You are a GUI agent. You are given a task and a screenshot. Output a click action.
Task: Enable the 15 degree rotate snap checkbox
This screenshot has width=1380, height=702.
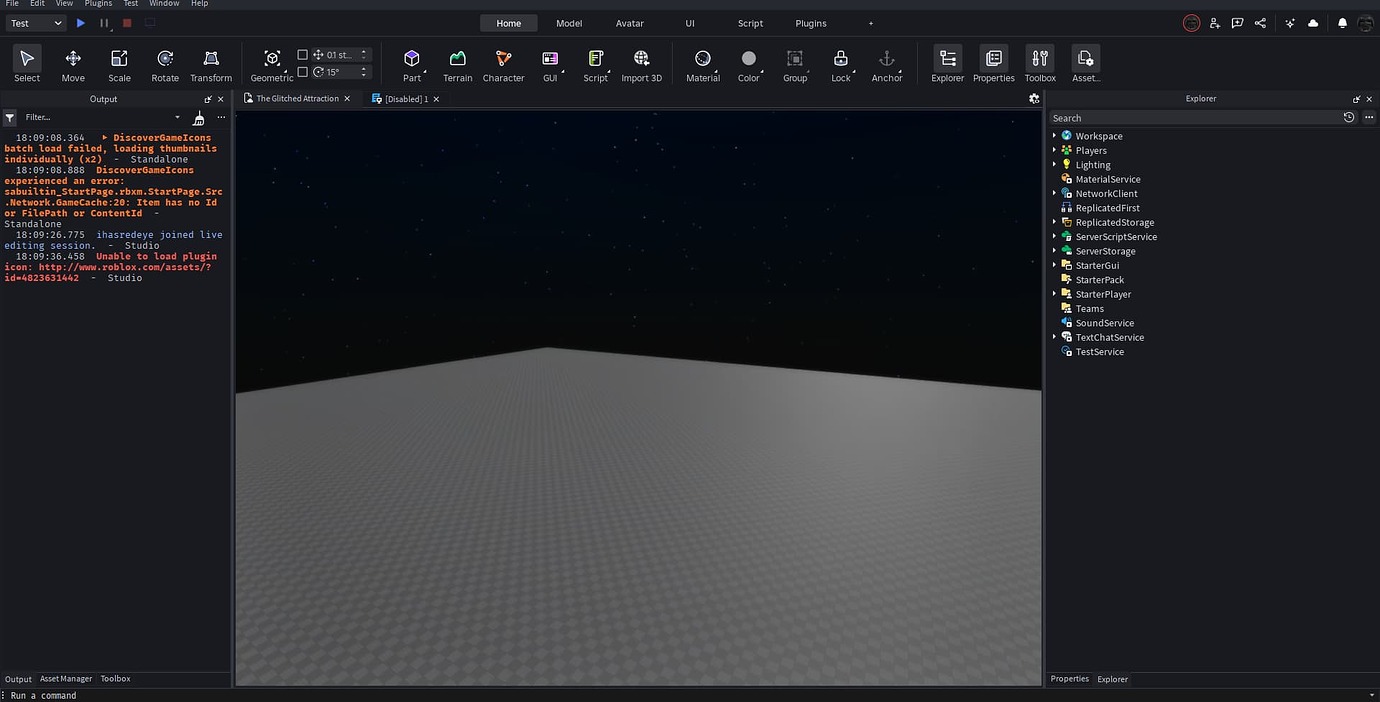[303, 71]
